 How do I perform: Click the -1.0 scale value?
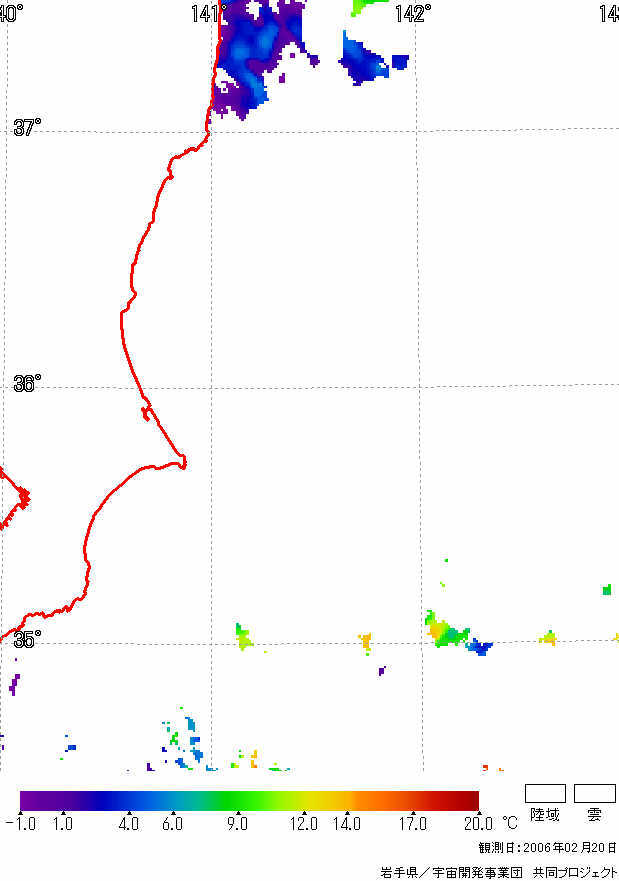coord(21,824)
